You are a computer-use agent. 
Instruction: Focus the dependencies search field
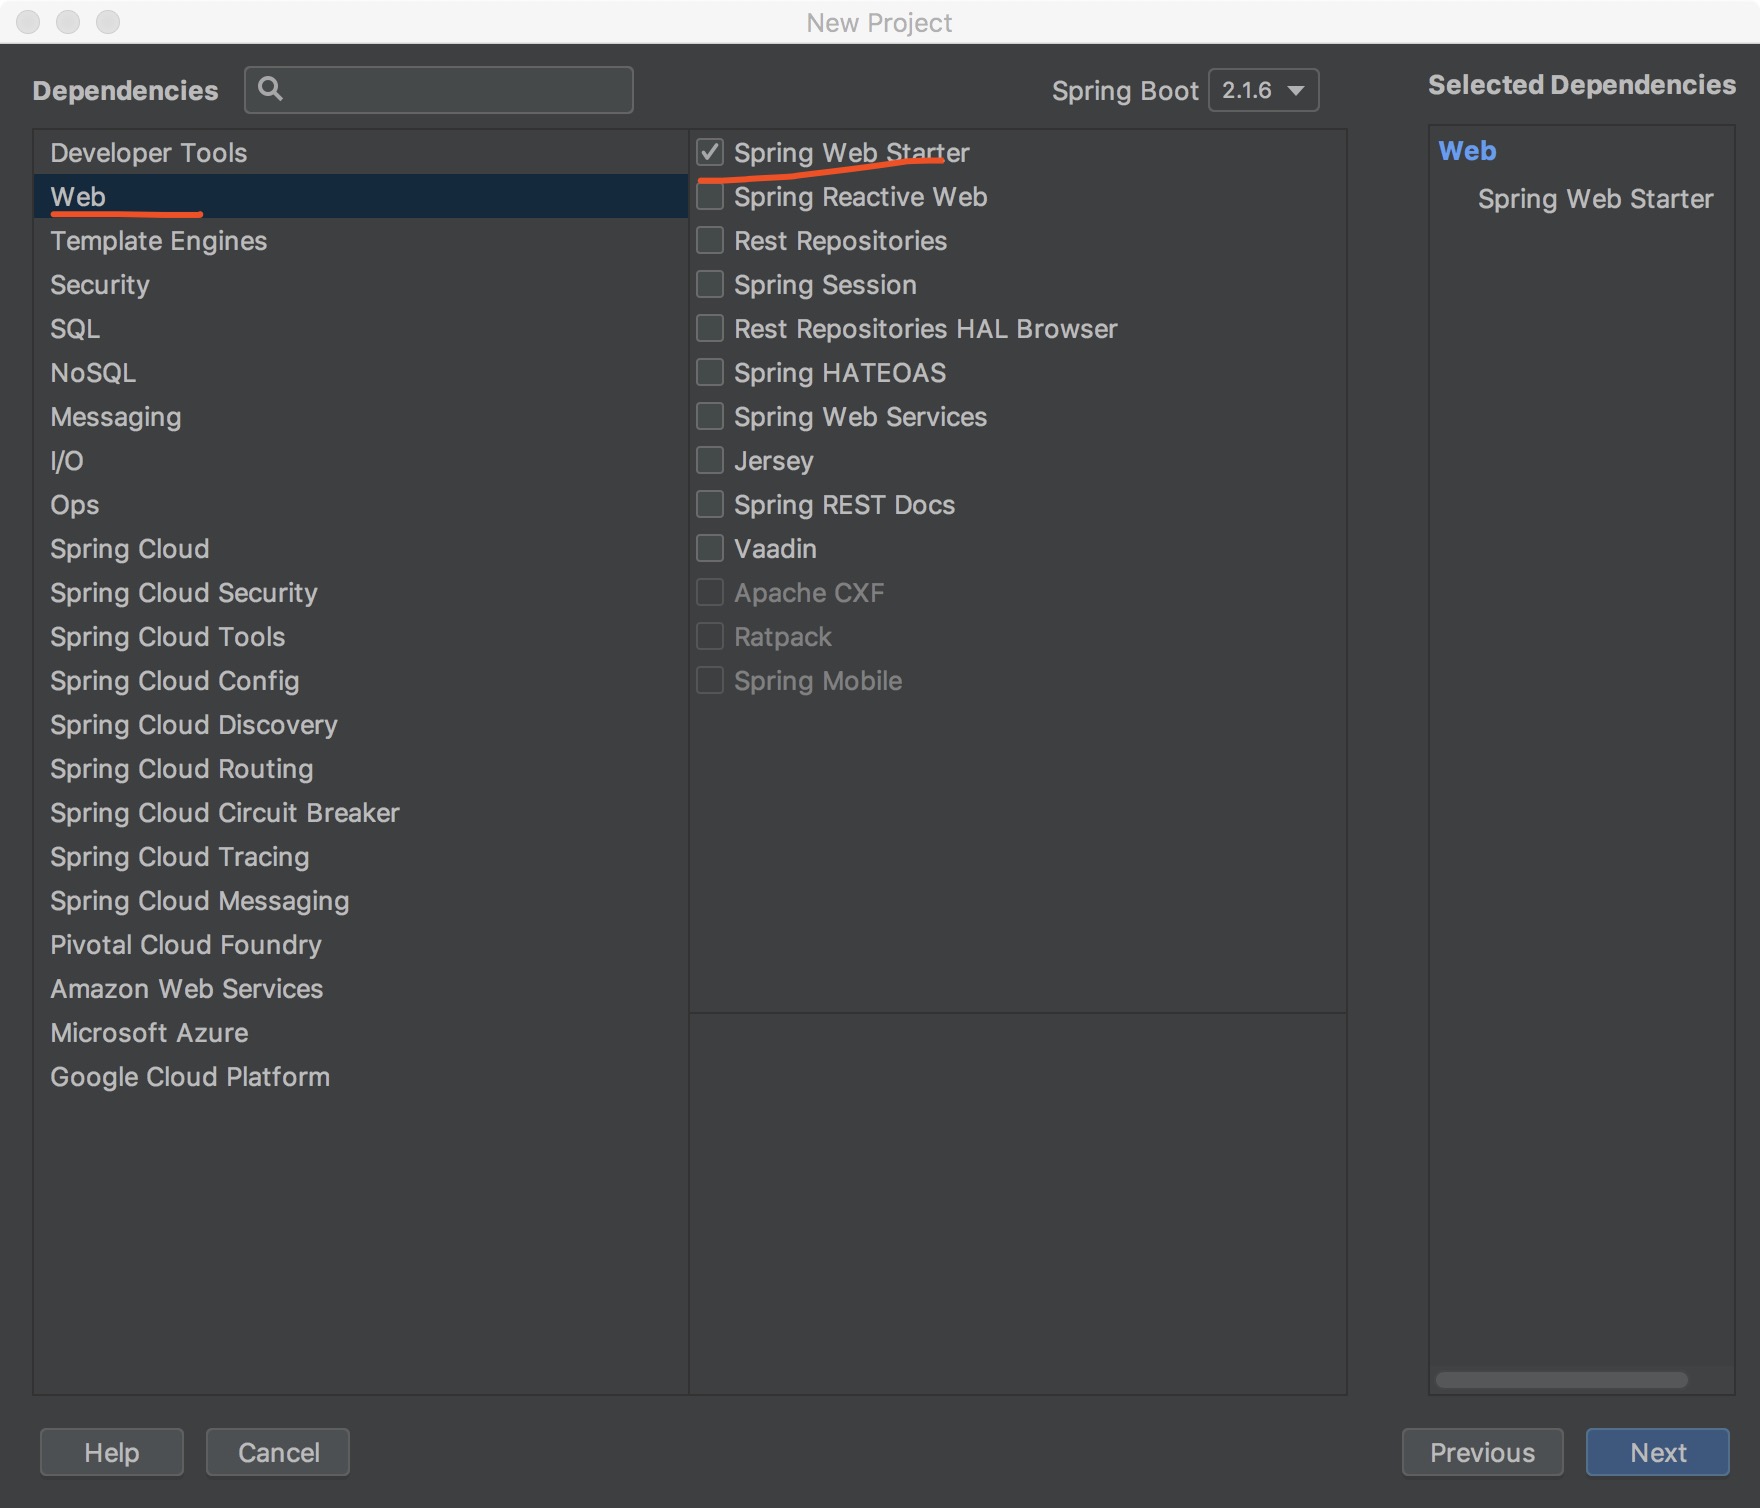tap(455, 90)
